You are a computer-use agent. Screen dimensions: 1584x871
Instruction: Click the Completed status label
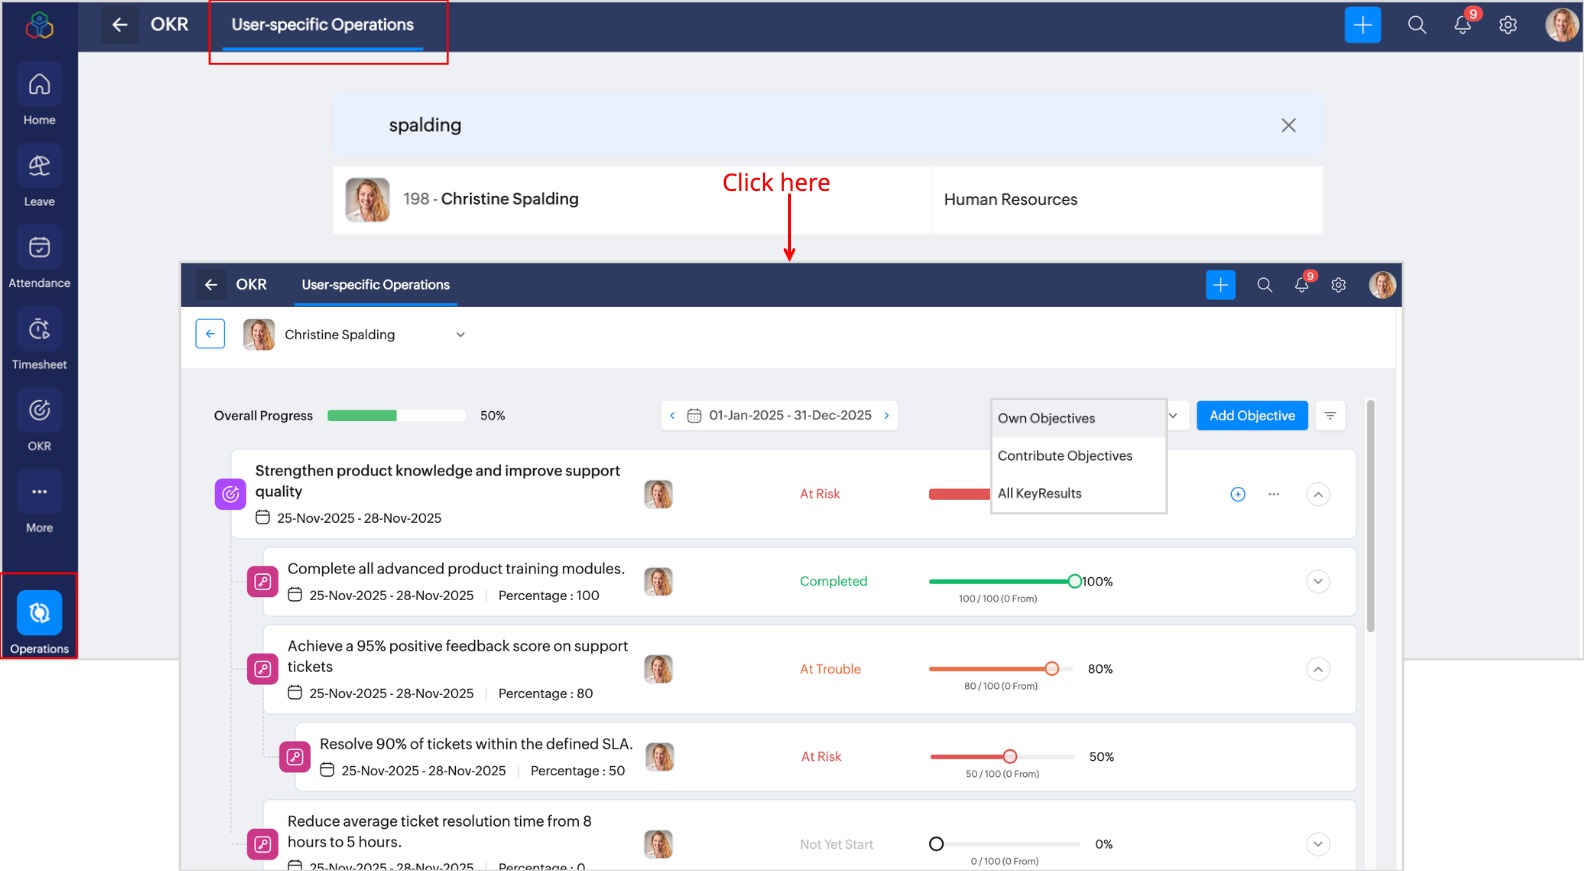pyautogui.click(x=833, y=581)
